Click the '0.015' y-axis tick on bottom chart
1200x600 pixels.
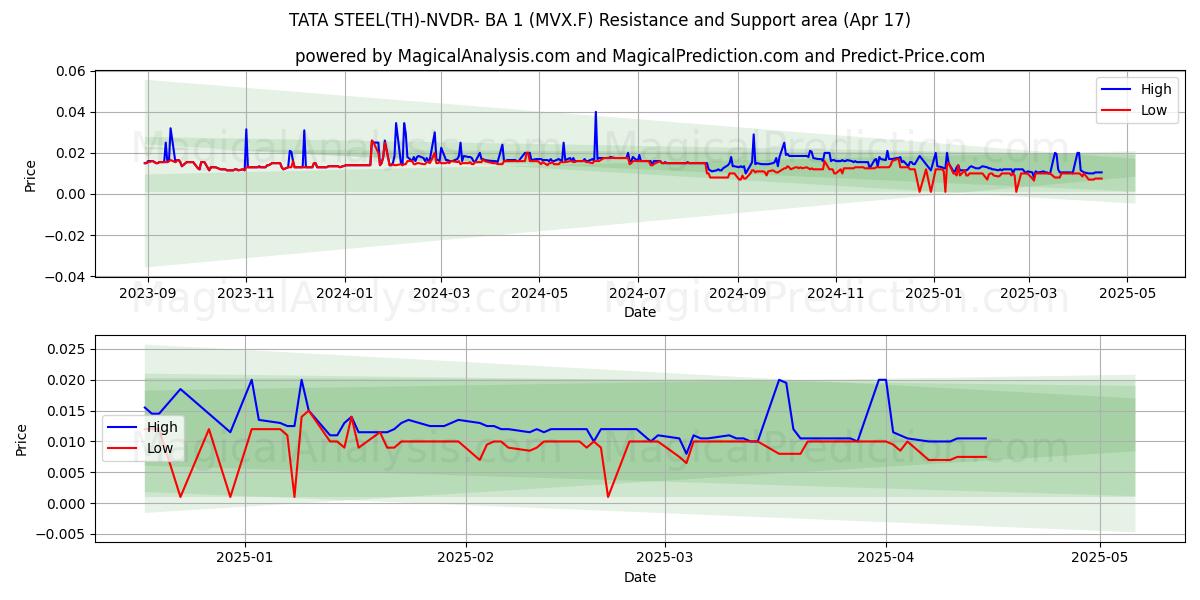[68, 411]
